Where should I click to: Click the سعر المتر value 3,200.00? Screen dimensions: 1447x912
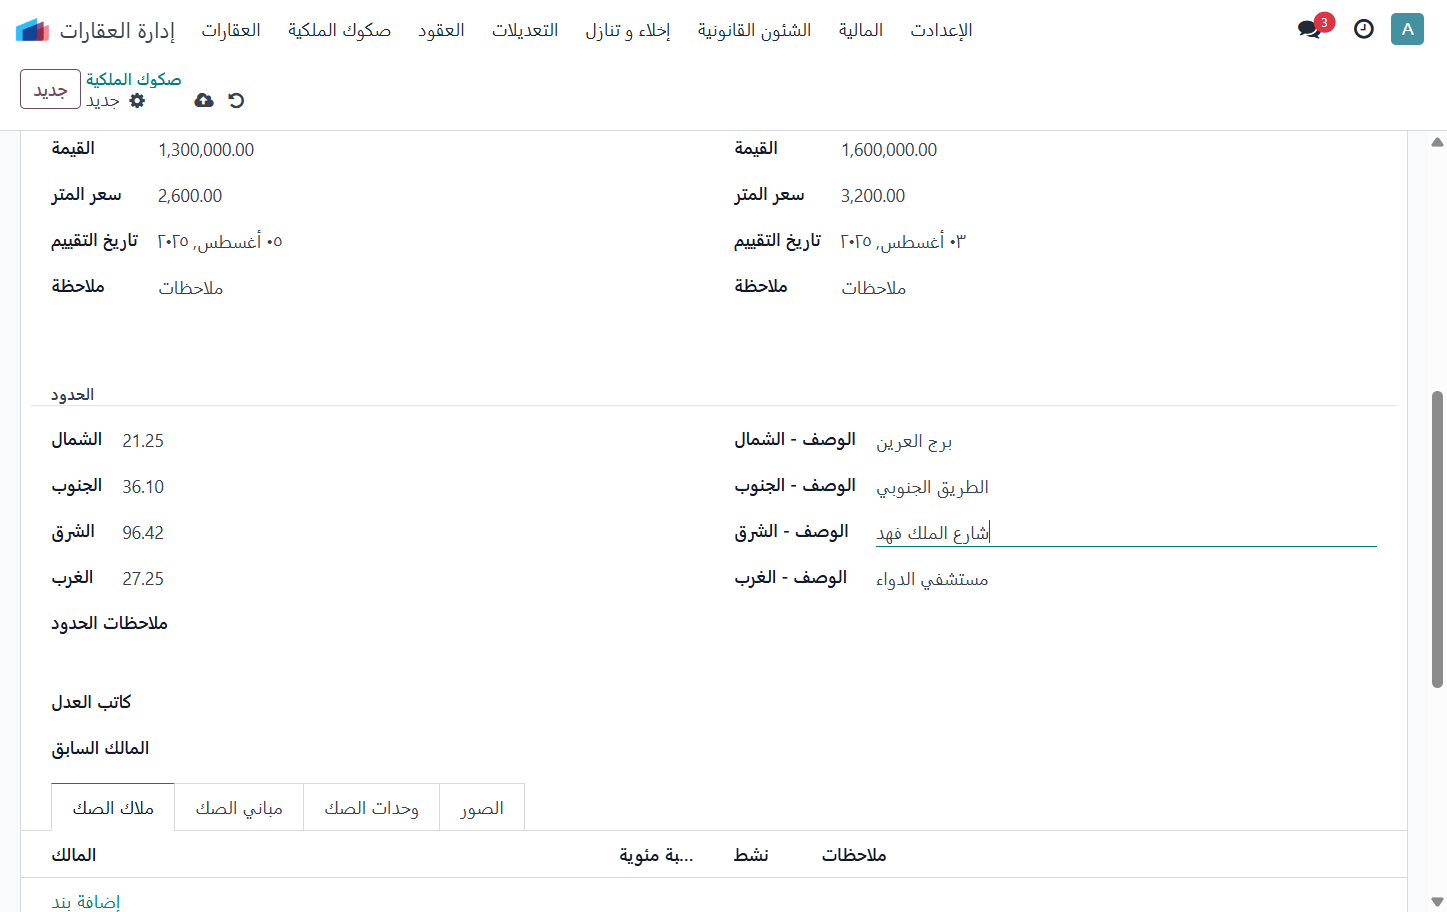[873, 196]
